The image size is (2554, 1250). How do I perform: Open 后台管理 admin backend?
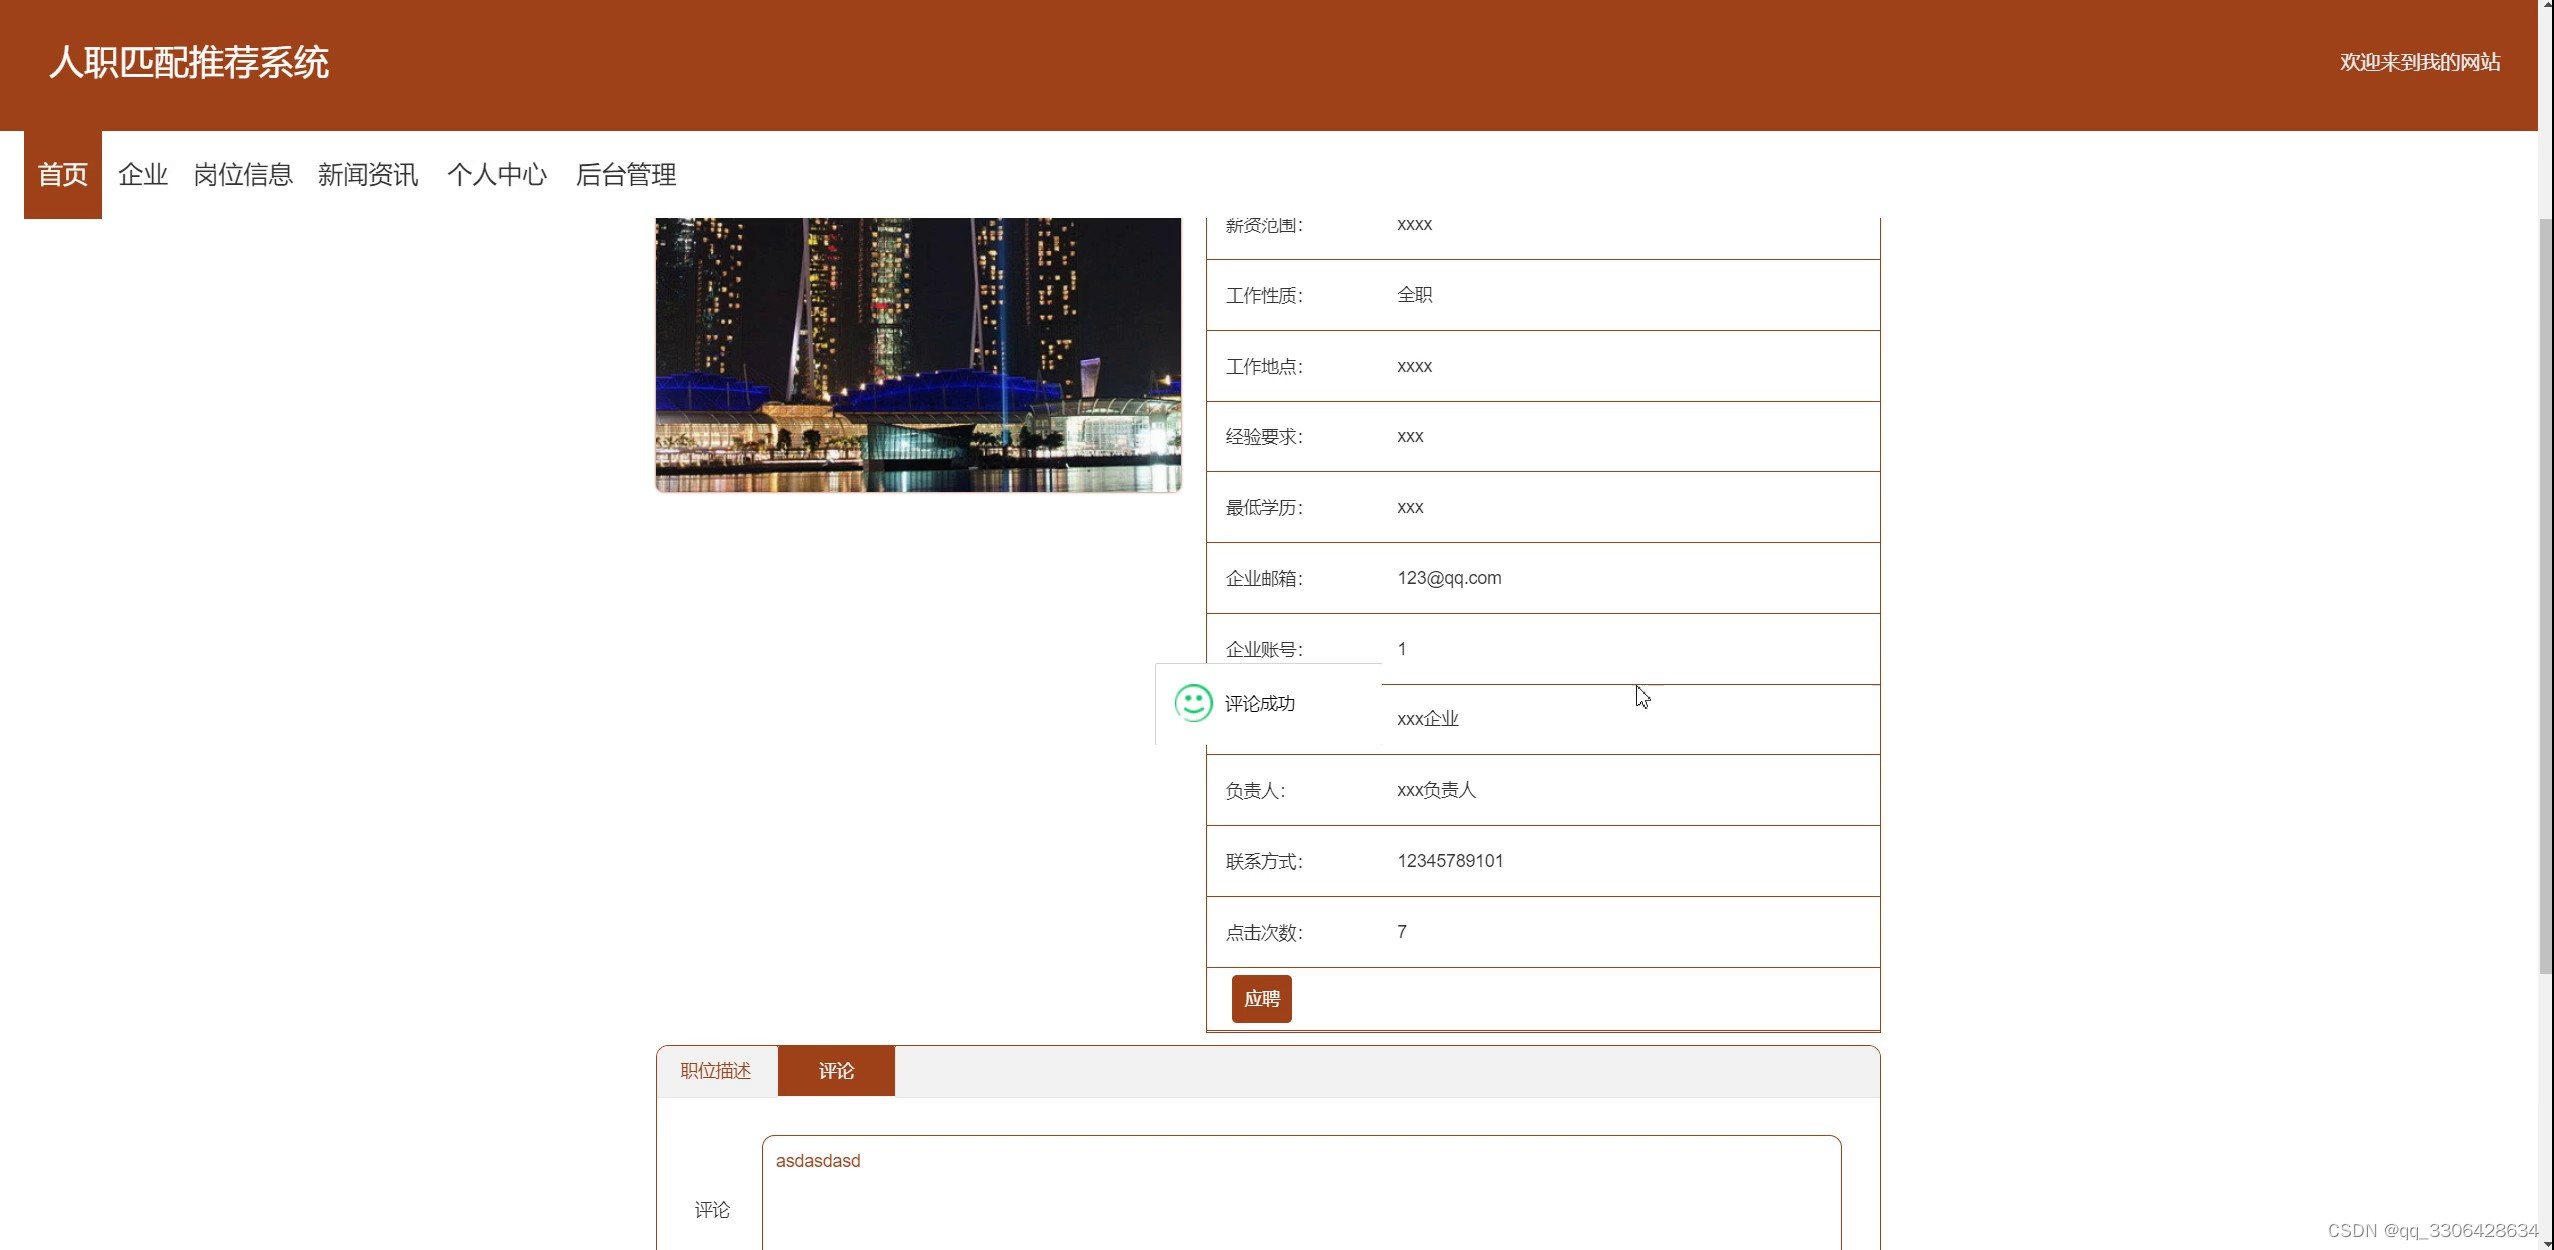click(x=627, y=175)
